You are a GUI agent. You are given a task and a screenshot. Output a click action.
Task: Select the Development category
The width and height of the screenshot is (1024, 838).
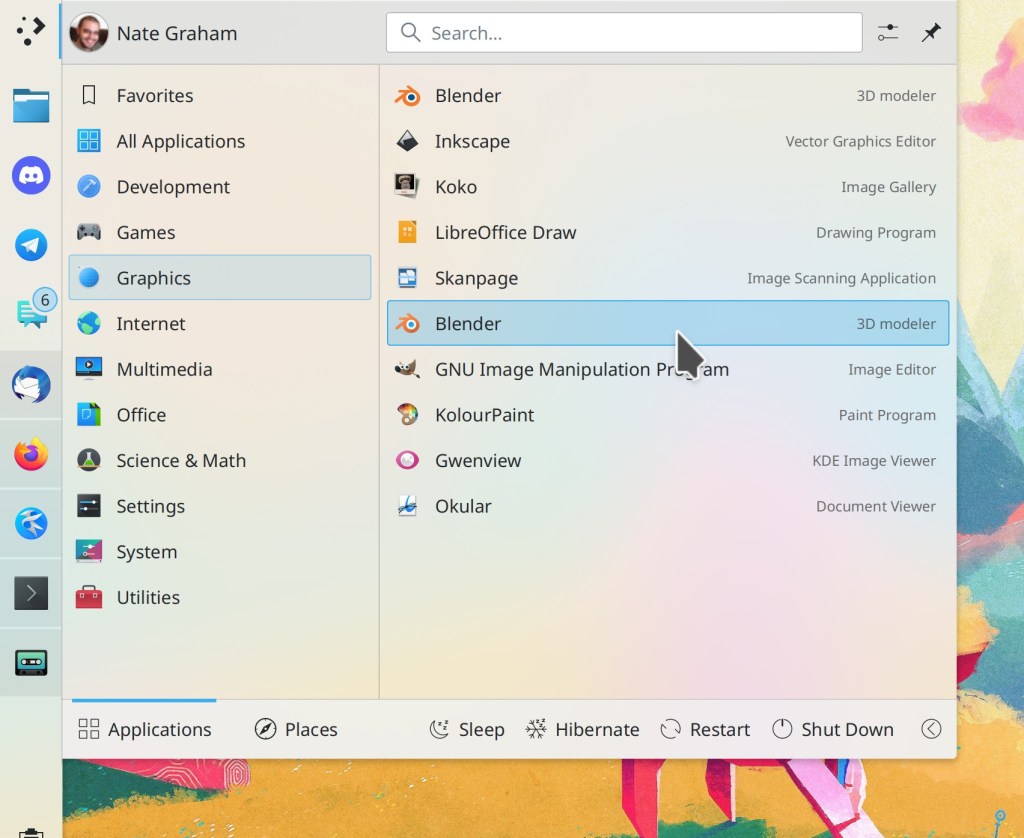[x=173, y=187]
